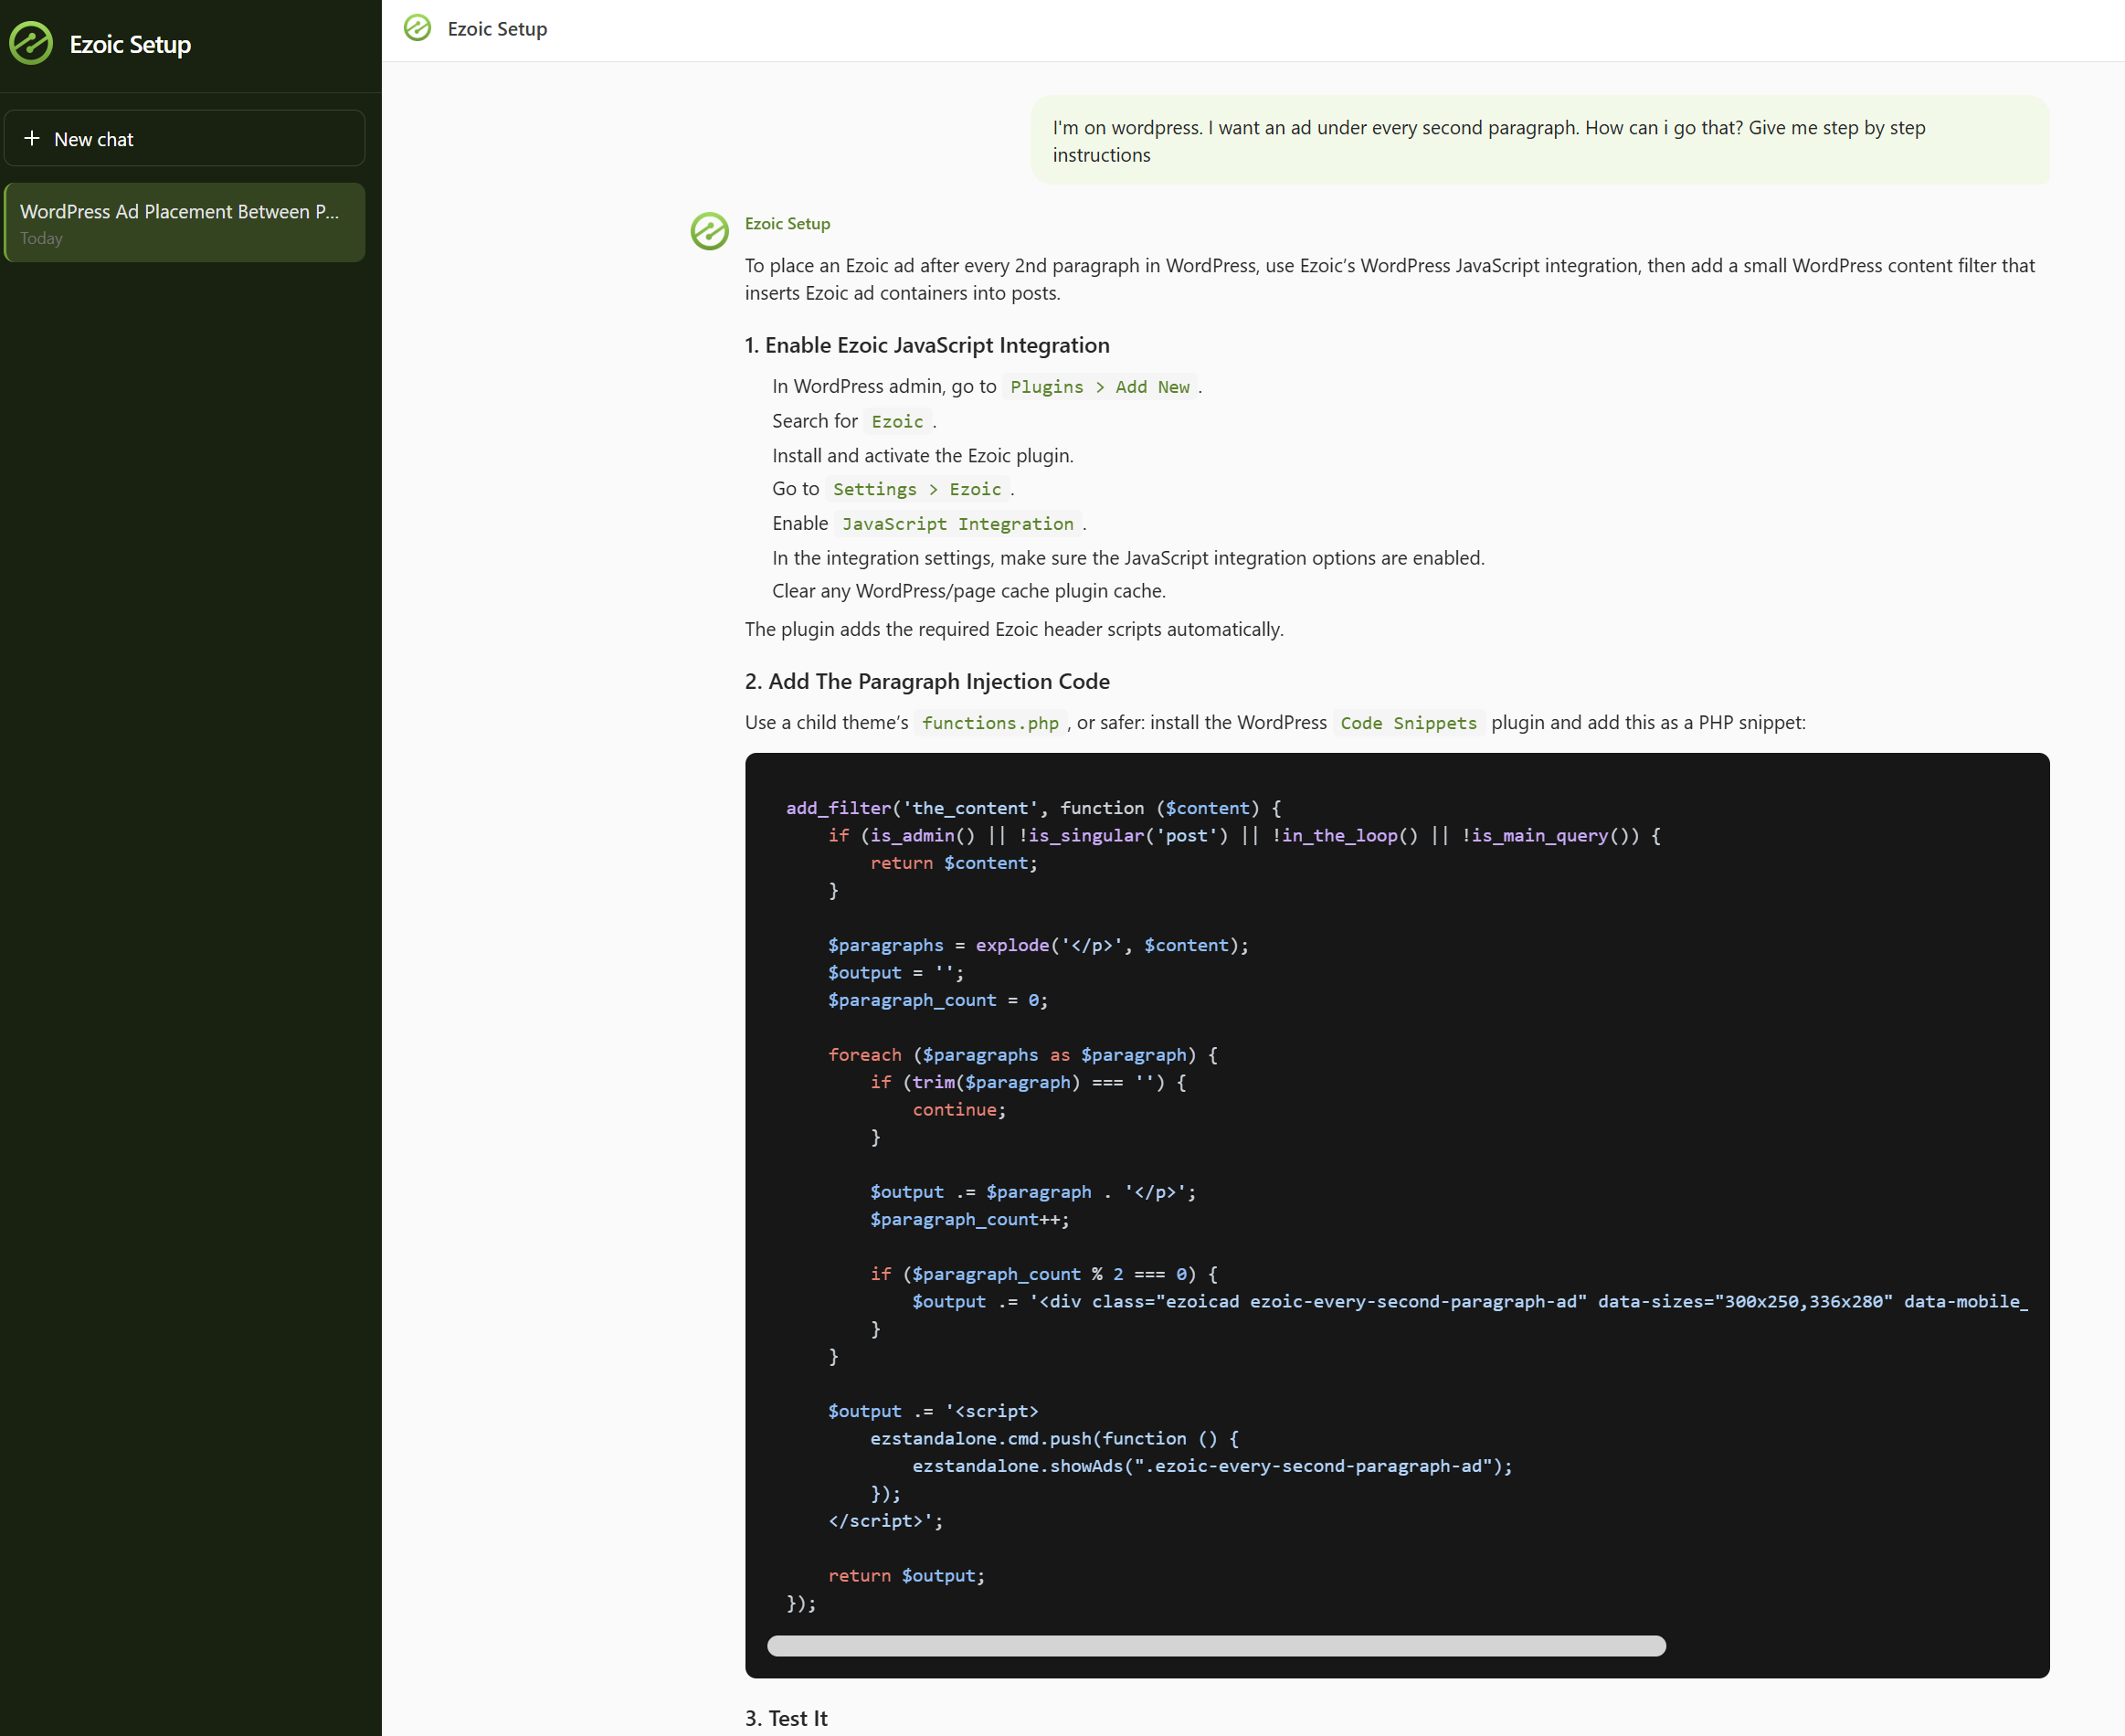Click the "Install and activate the Ezoic plugin." step
Image resolution: width=2125 pixels, height=1736 pixels.
pyautogui.click(x=922, y=456)
